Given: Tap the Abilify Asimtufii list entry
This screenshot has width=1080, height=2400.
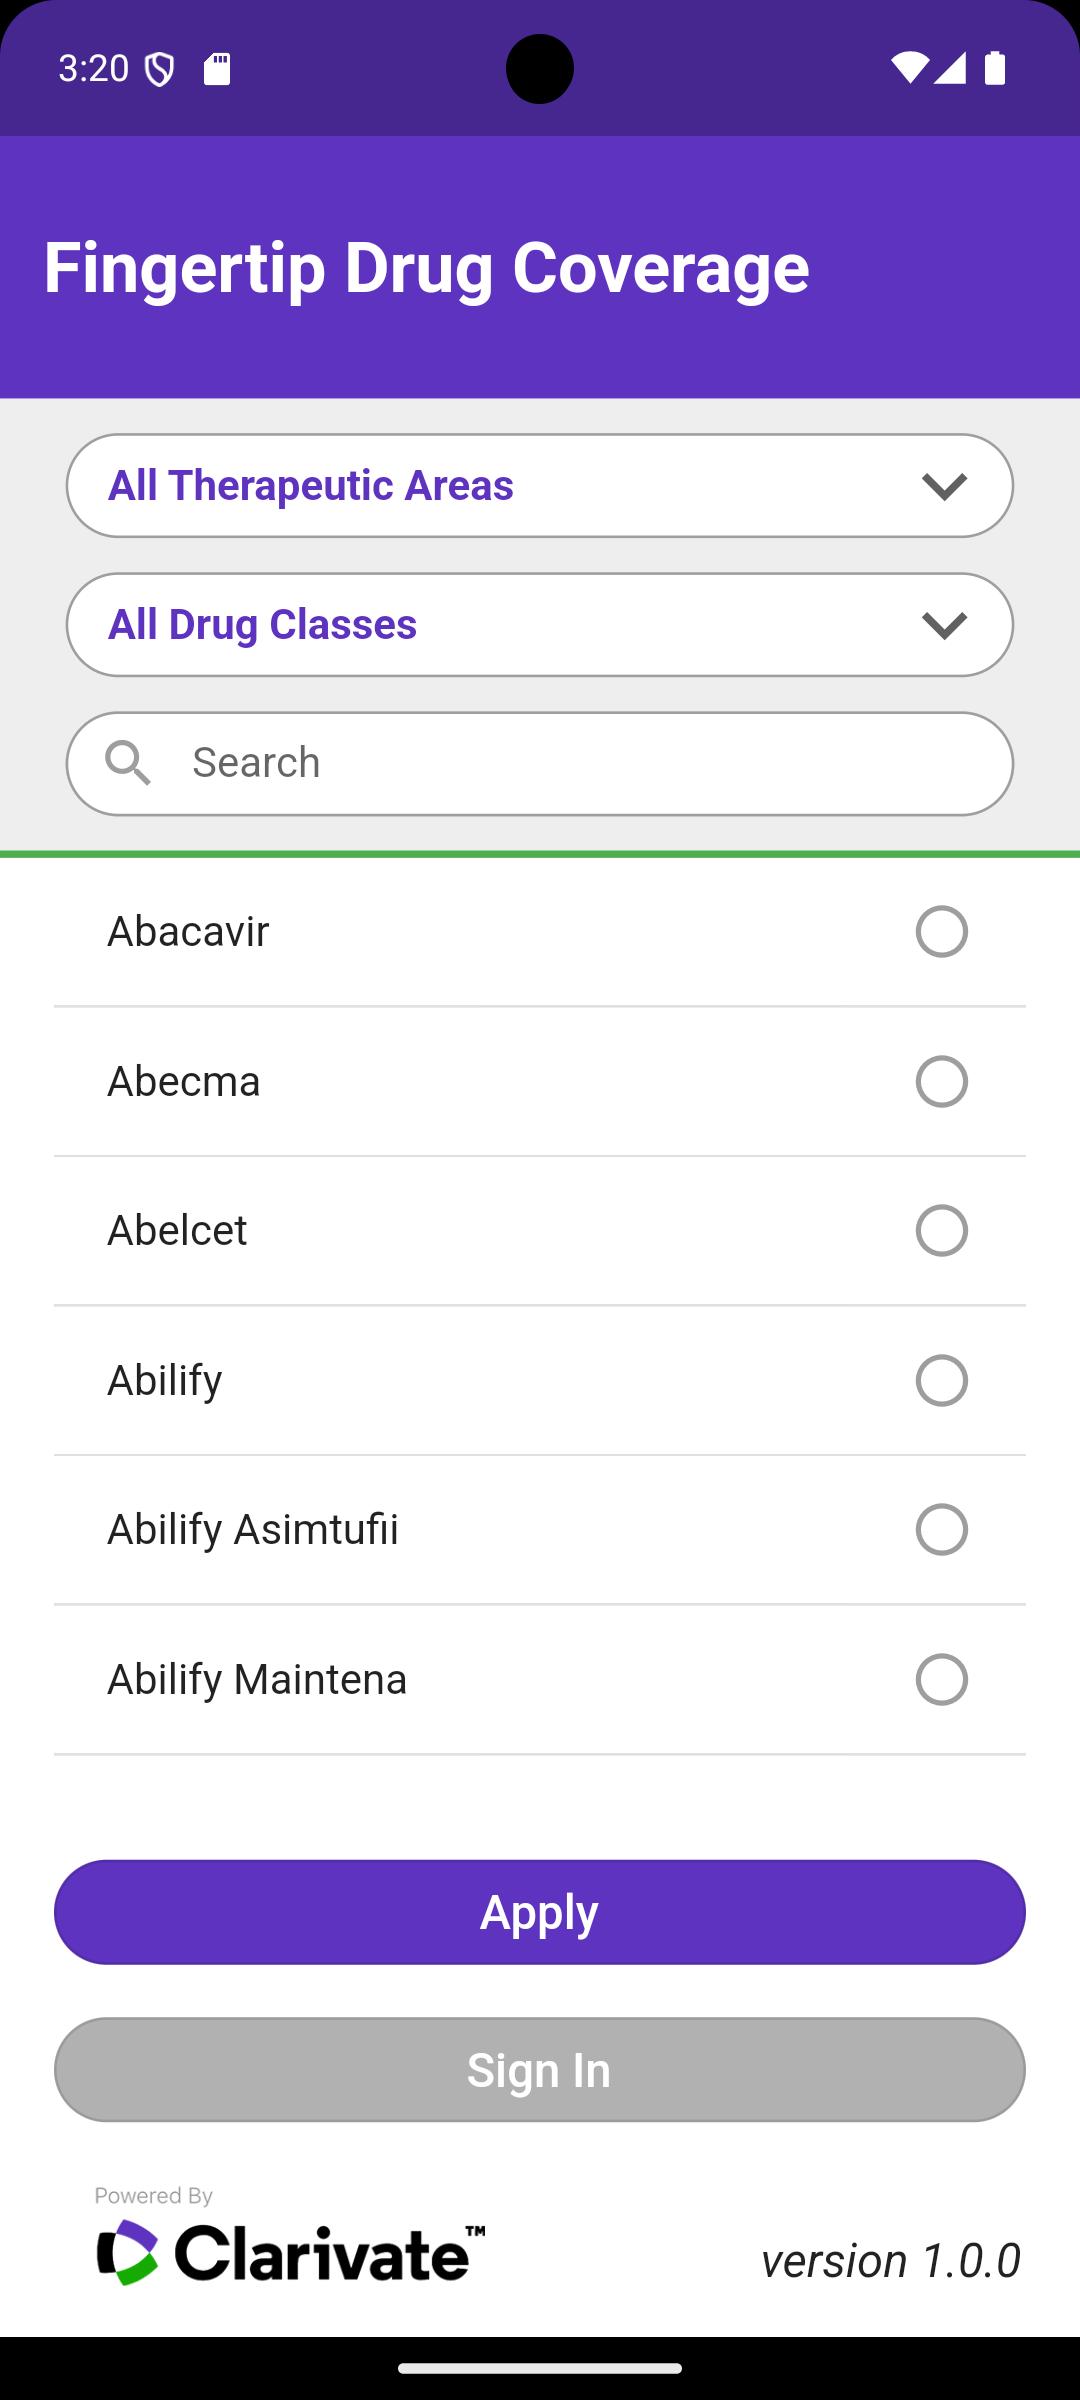Looking at the screenshot, I should 540,1530.
